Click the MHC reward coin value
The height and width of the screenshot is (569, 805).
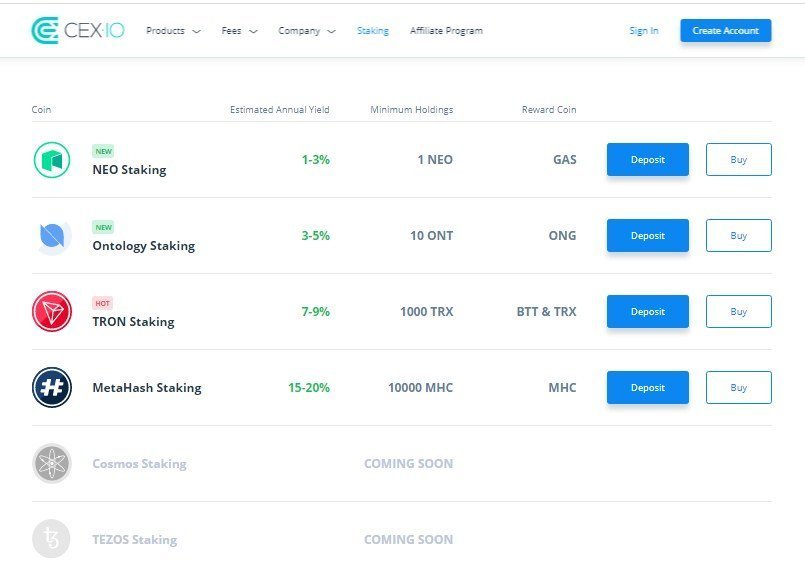[563, 388]
